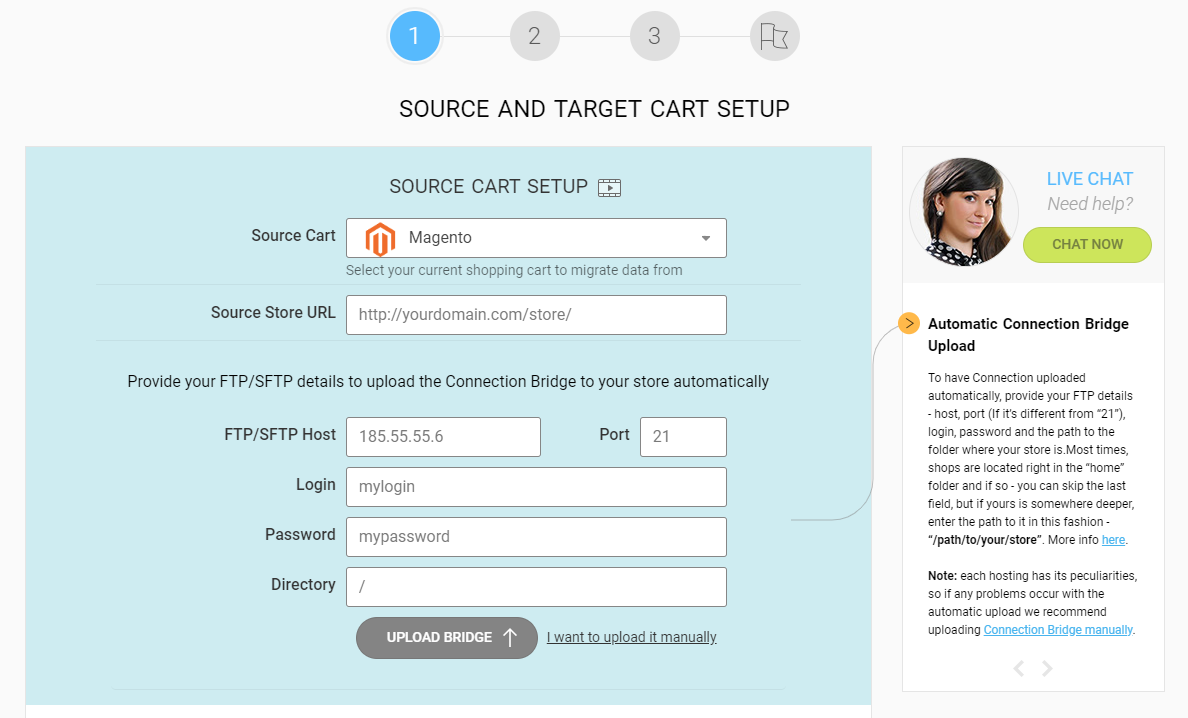Image resolution: width=1188 pixels, height=718 pixels.
Task: Click the orange arrow bullet next to Automatic Connection Bridge
Action: coord(908,323)
